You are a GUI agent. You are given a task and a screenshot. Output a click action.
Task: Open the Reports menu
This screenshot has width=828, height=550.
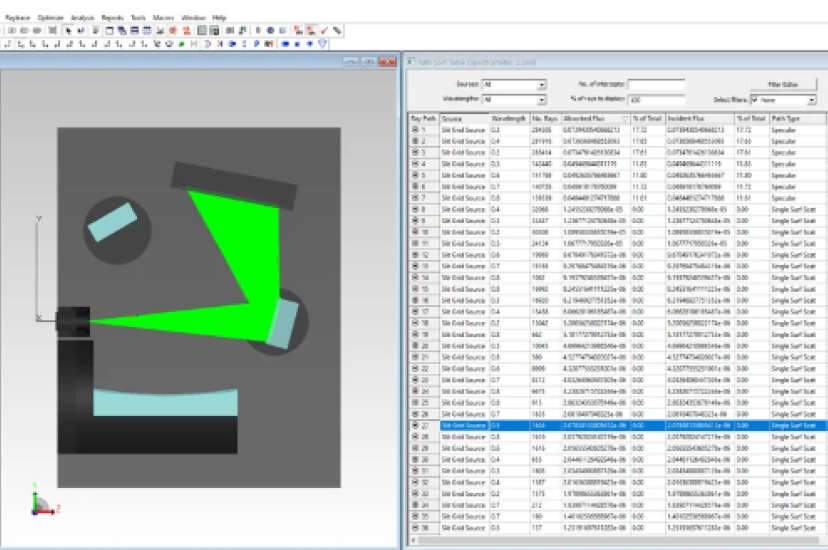112,17
